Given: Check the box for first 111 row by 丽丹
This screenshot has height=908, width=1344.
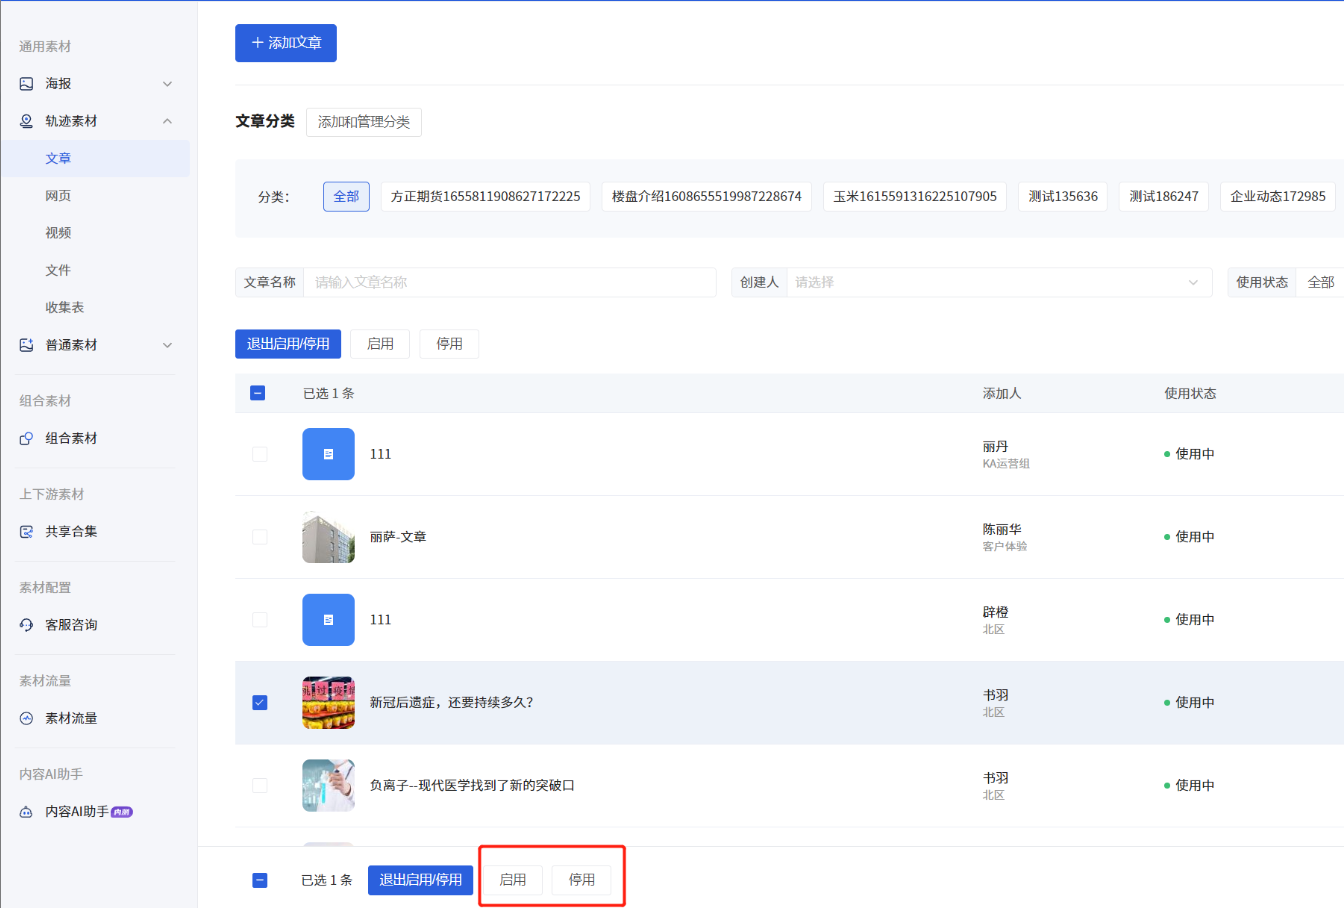Looking at the screenshot, I should pos(260,454).
